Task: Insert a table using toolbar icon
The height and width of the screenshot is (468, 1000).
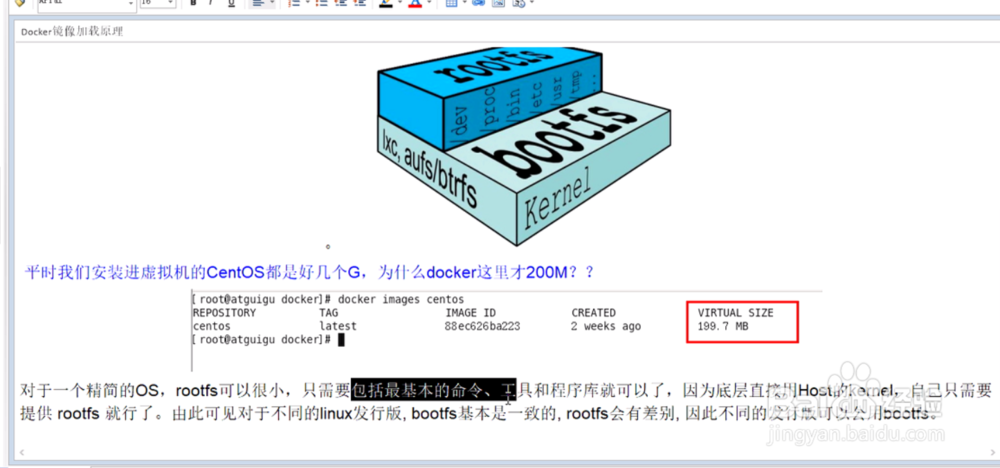Action: click(452, 3)
